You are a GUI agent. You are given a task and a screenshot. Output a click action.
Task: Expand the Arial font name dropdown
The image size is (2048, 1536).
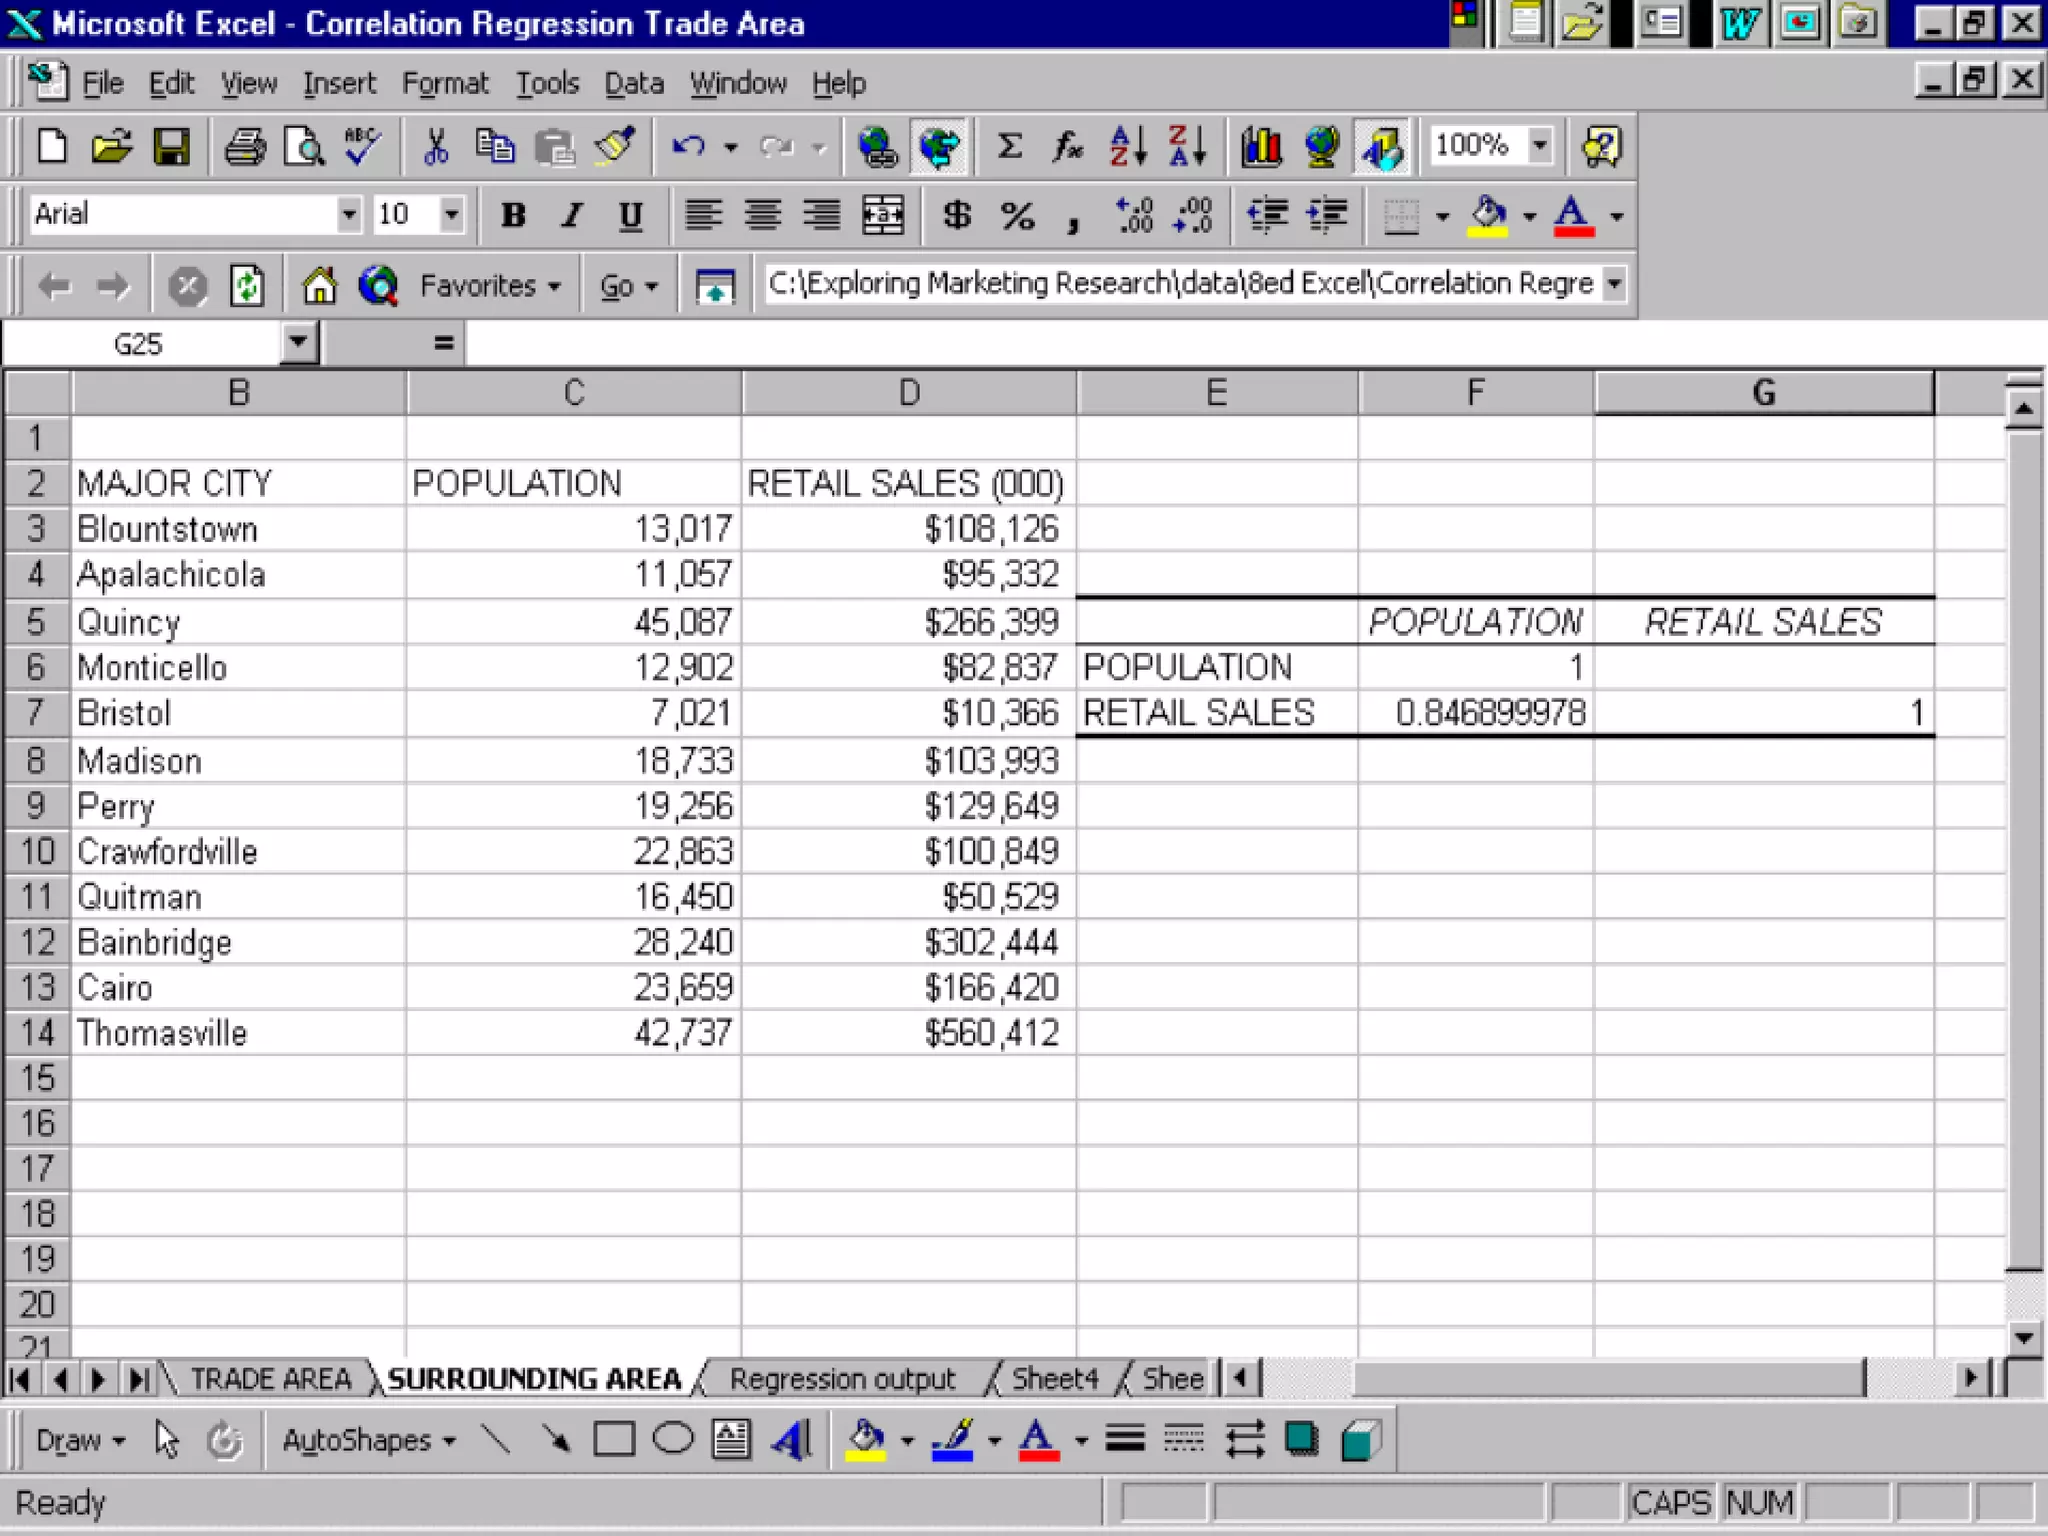coord(348,214)
